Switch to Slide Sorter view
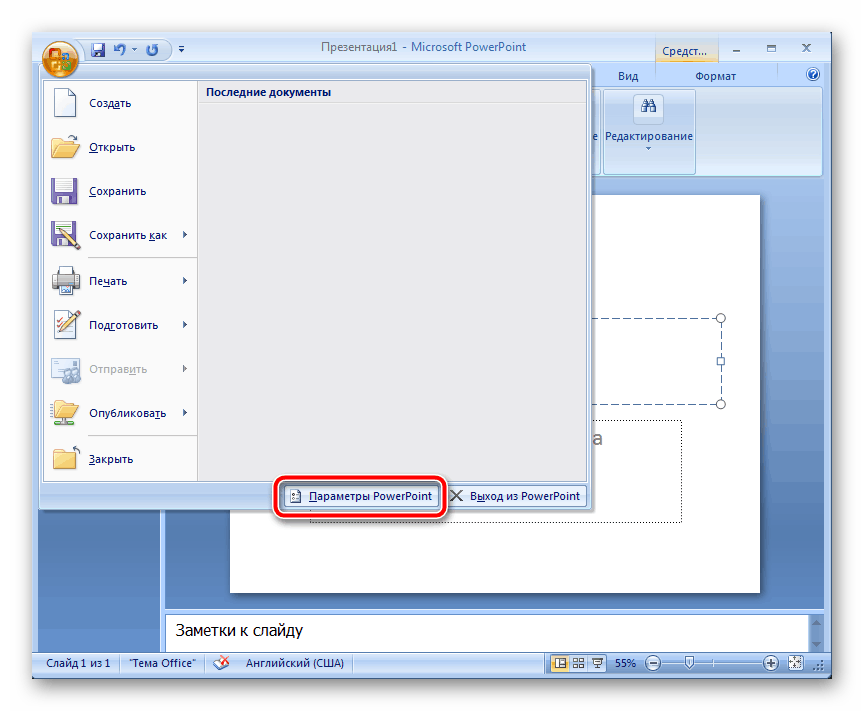Viewport: 864px width, 711px height. tap(579, 662)
